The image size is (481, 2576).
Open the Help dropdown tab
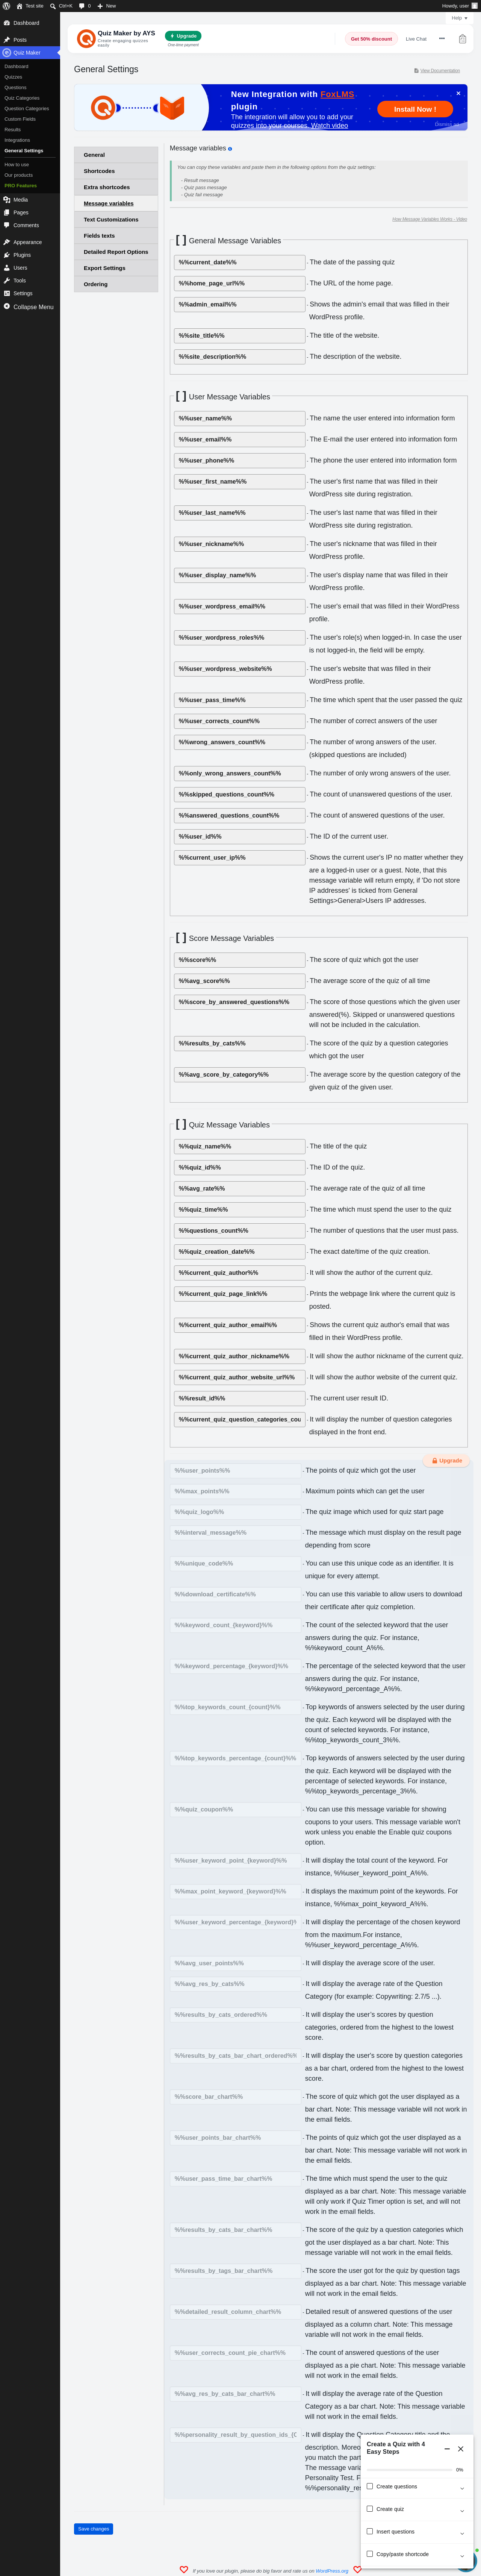click(x=459, y=18)
